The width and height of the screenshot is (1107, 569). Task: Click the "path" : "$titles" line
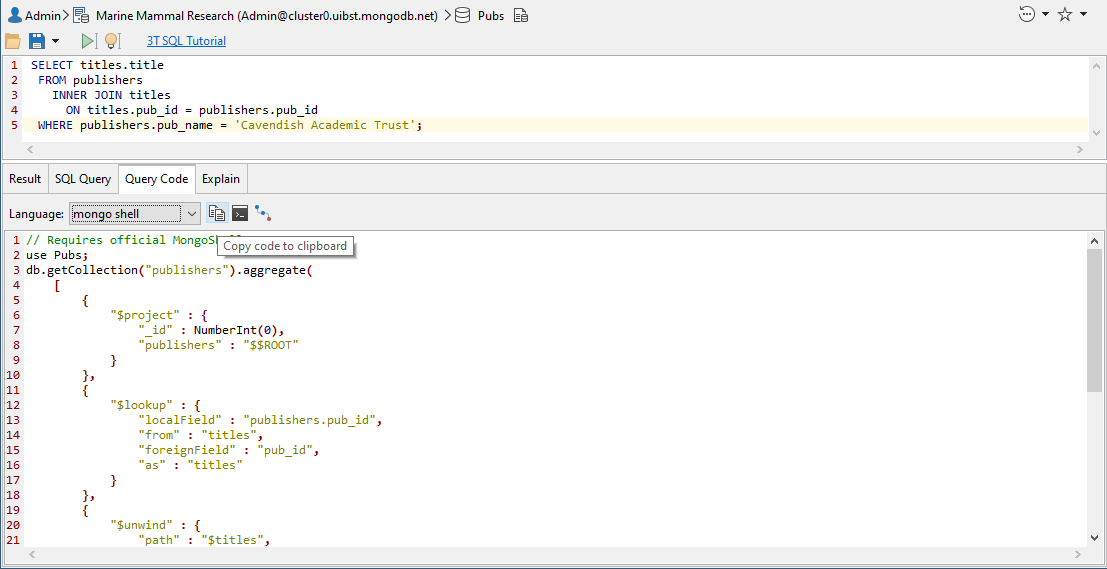pyautogui.click(x=205, y=540)
